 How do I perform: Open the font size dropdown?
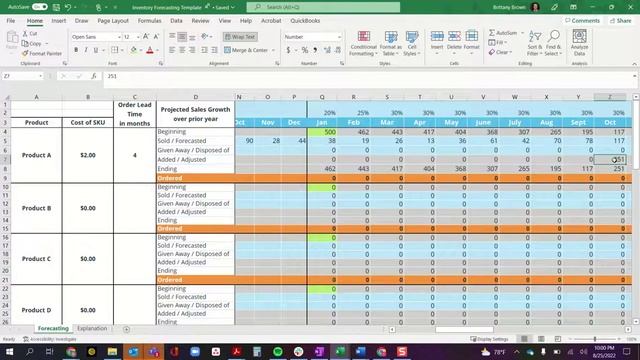click(138, 37)
